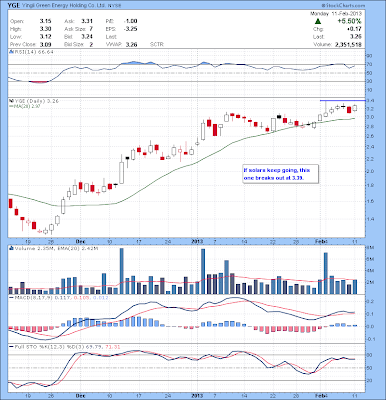
Task: Click the SCTR label
Action: click(x=157, y=44)
